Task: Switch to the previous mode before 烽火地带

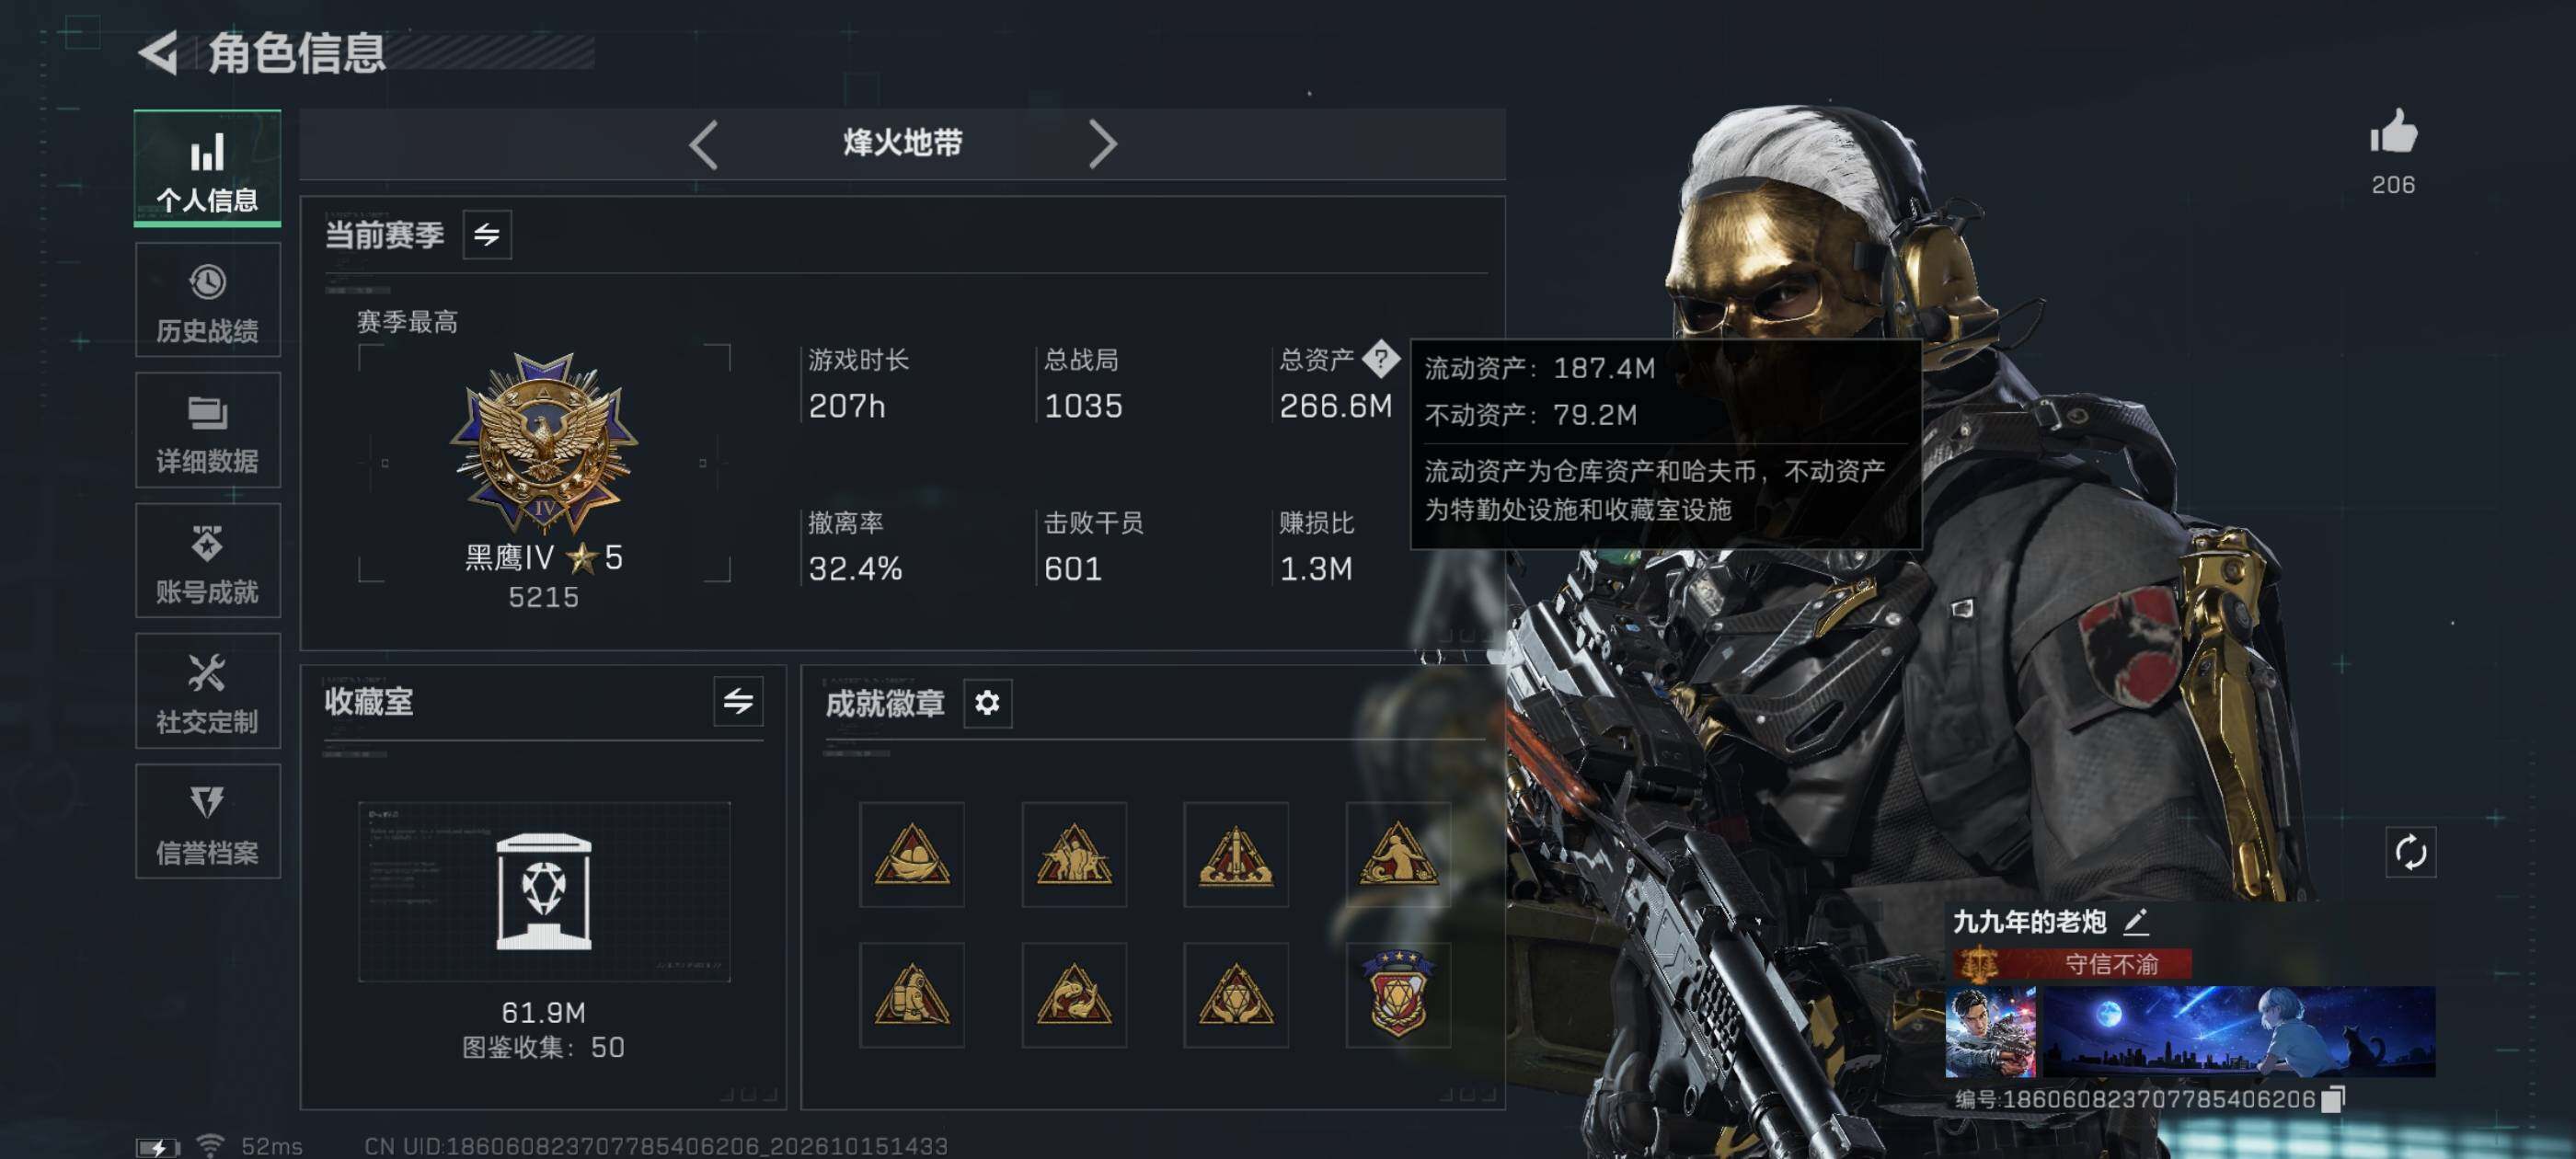Action: [x=704, y=144]
